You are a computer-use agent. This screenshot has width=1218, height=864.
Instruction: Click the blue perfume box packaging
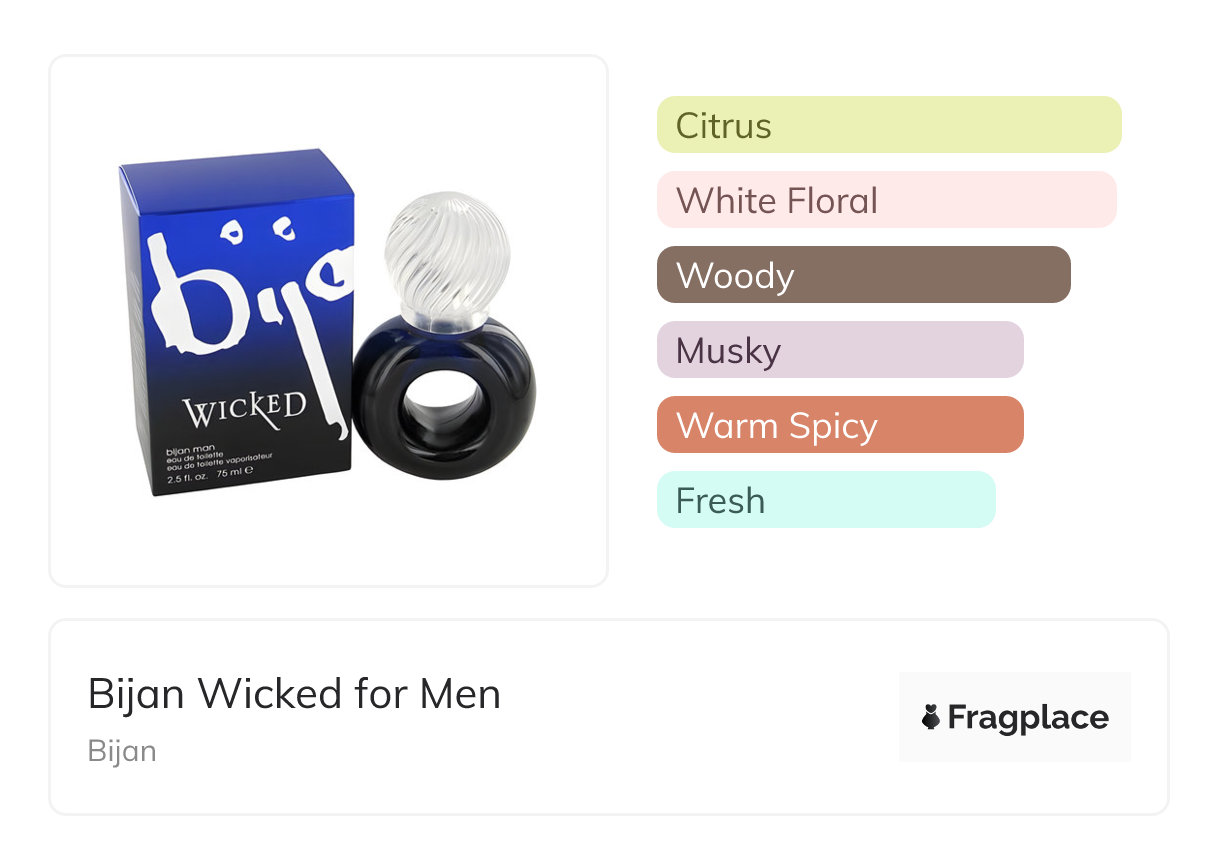pos(237,322)
